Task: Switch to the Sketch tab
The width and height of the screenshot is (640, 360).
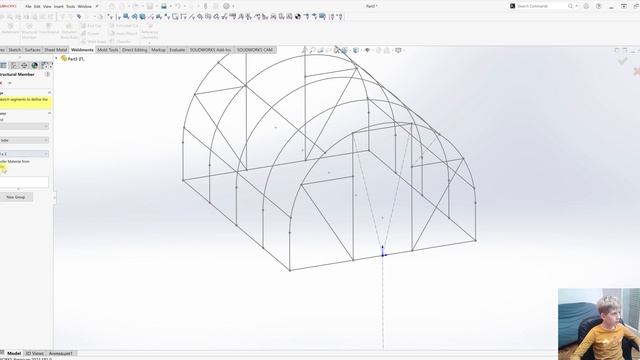Action: [x=15, y=50]
